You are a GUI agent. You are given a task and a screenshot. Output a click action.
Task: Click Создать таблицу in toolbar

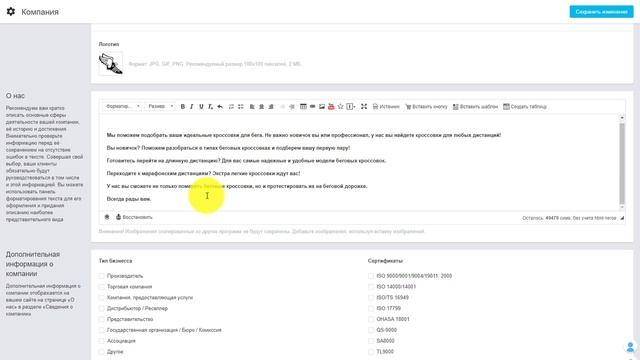coord(524,107)
